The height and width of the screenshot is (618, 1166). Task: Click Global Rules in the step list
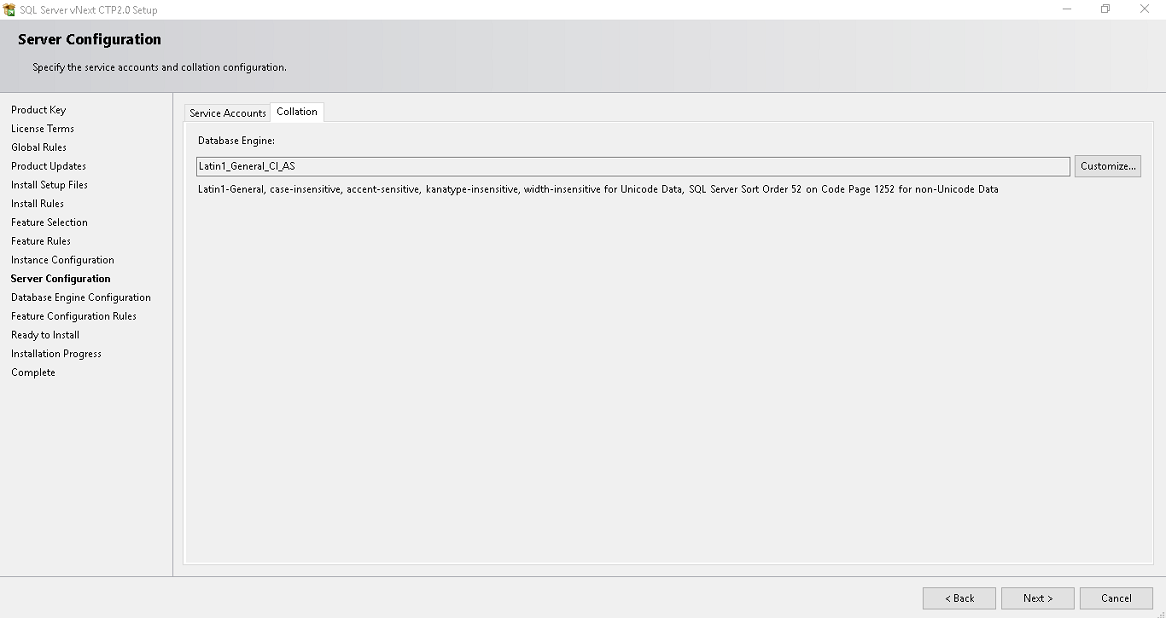point(39,147)
